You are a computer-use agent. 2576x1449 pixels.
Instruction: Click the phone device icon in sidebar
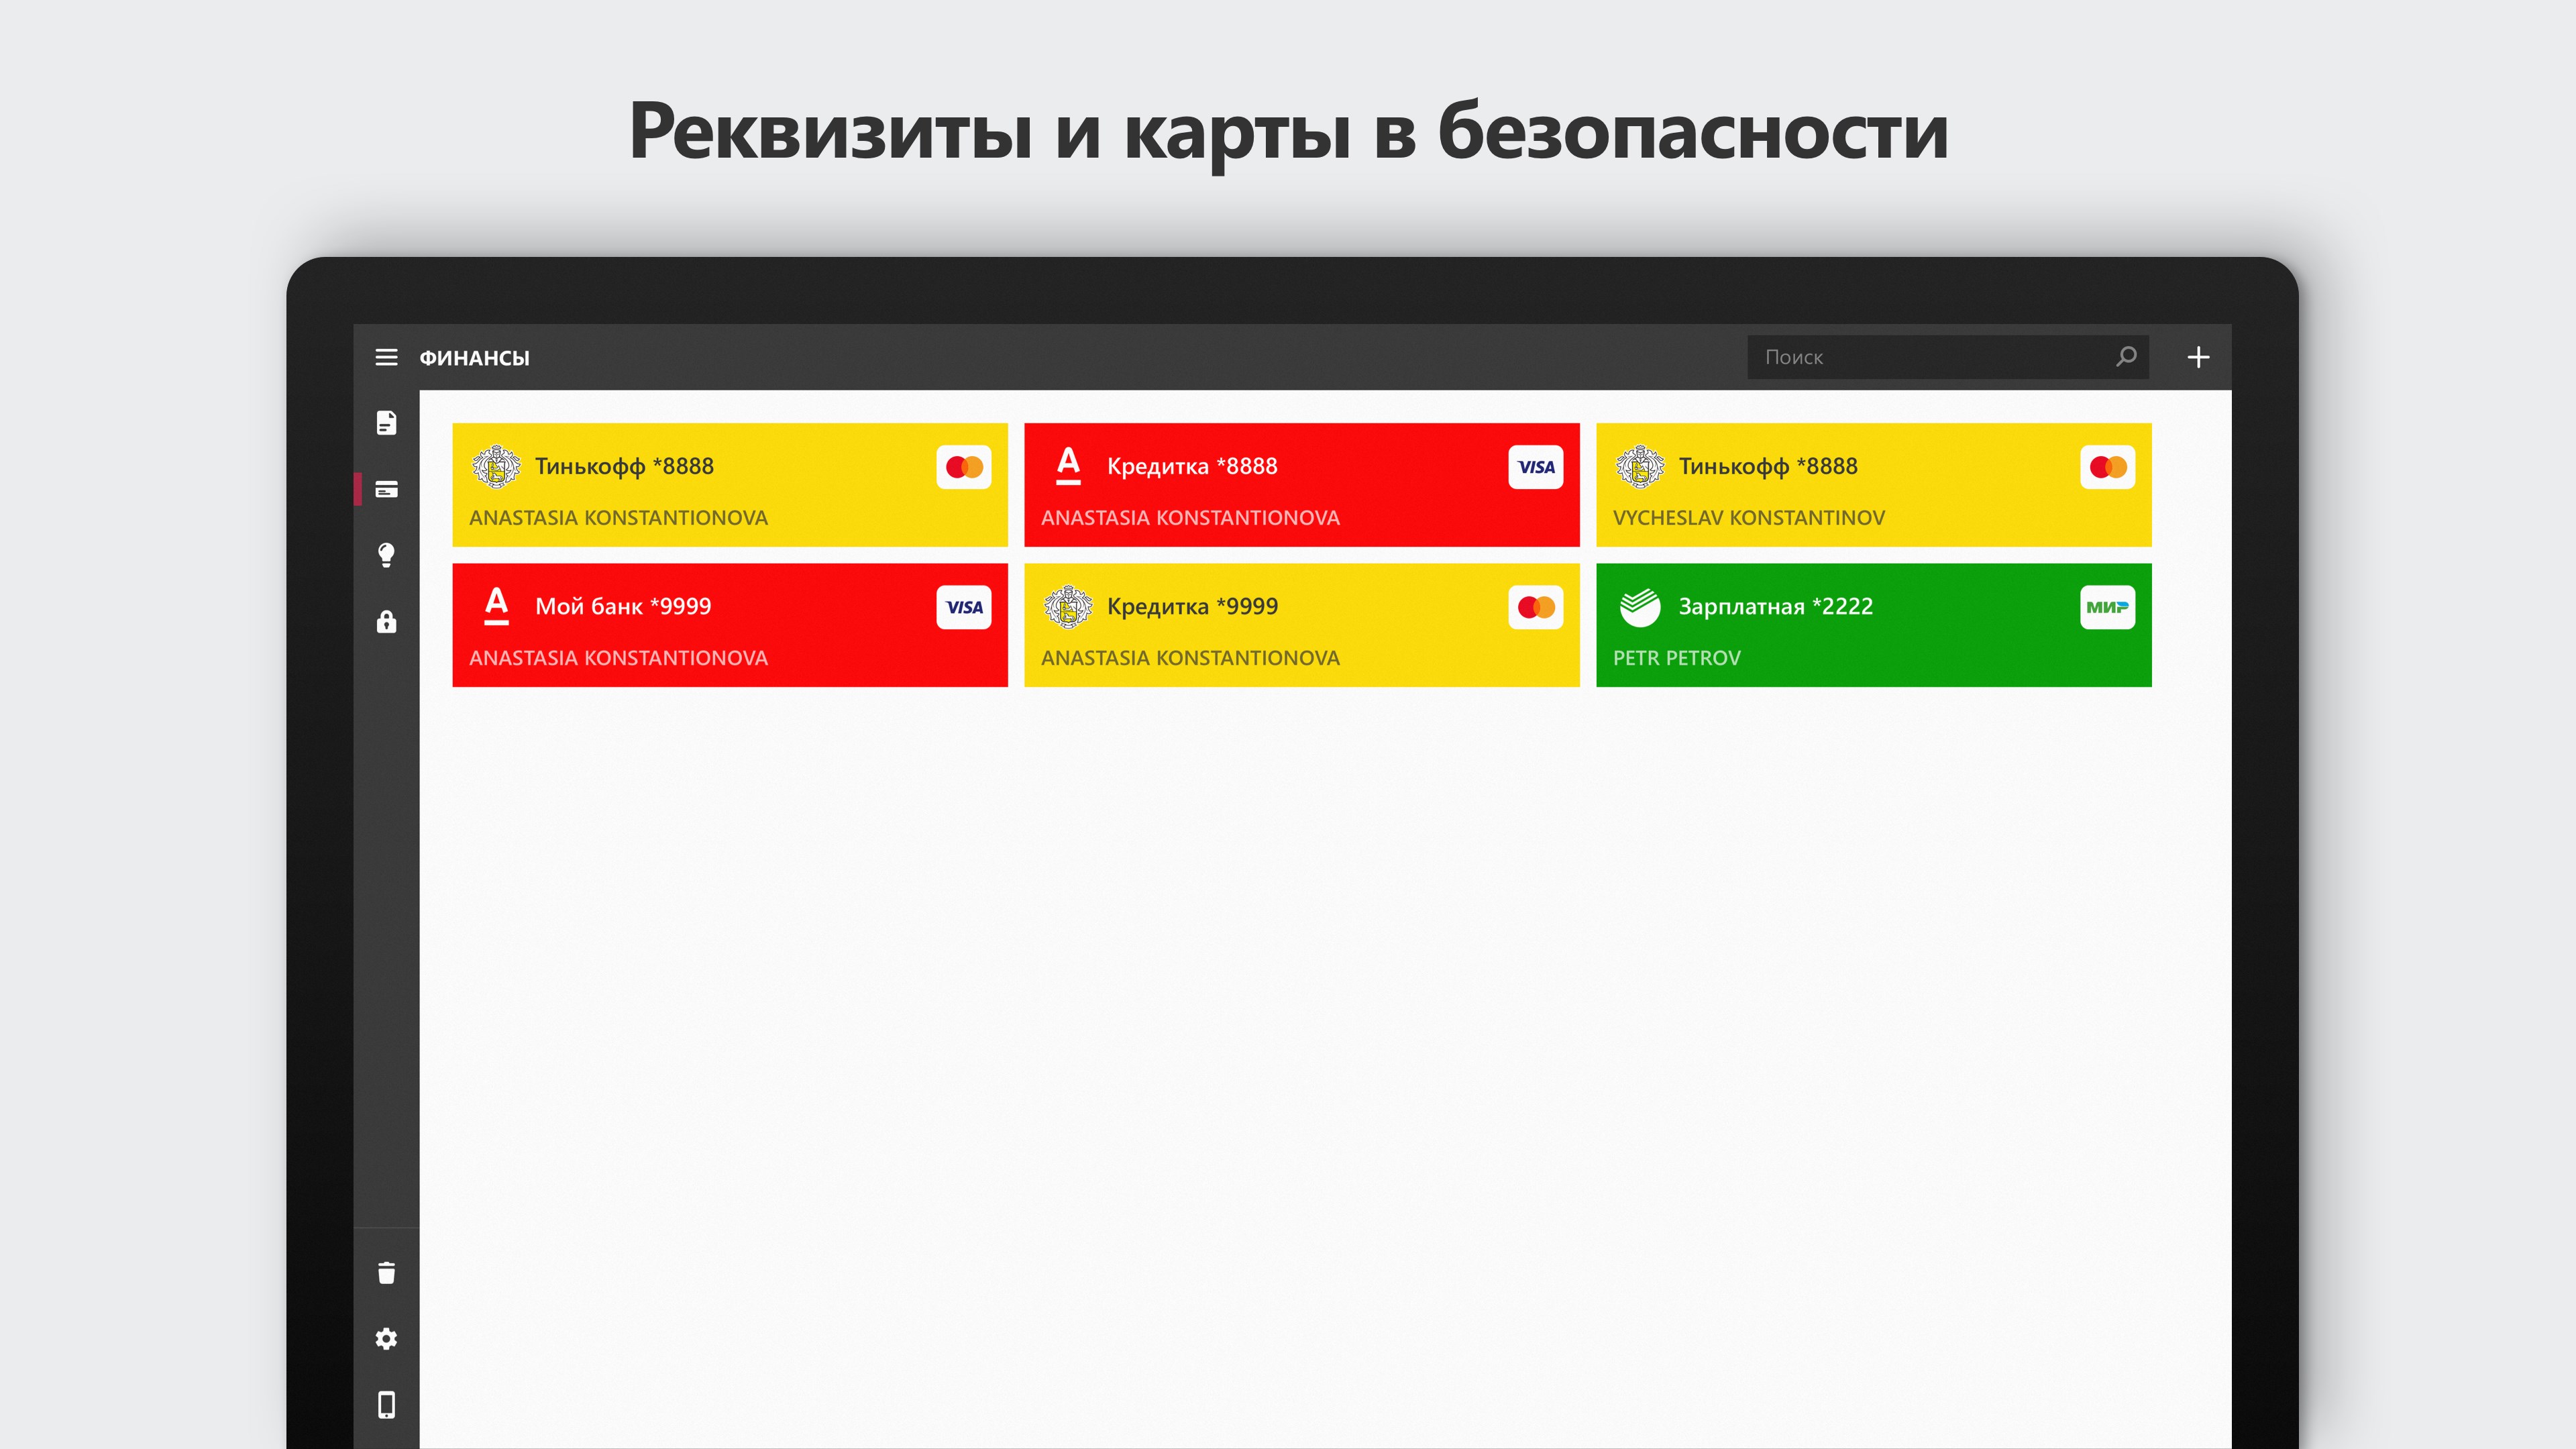[386, 1404]
